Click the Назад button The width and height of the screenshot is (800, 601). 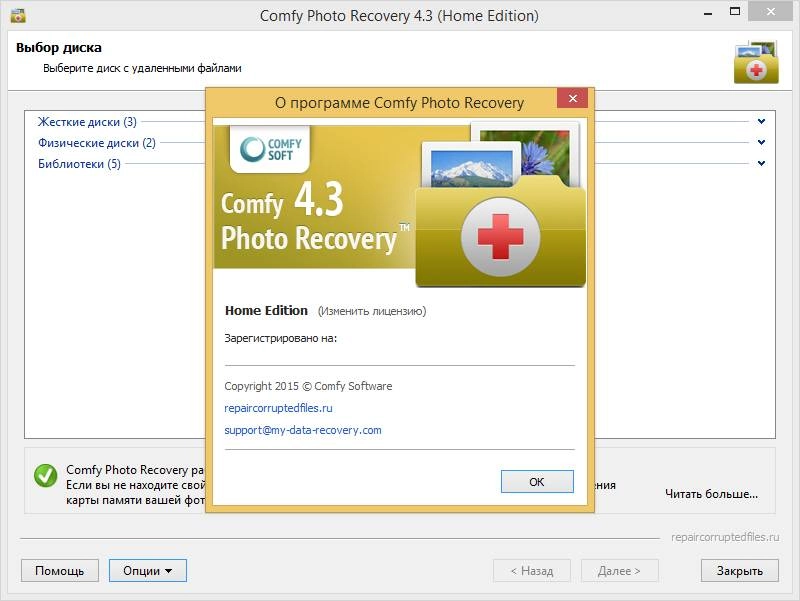(x=532, y=570)
